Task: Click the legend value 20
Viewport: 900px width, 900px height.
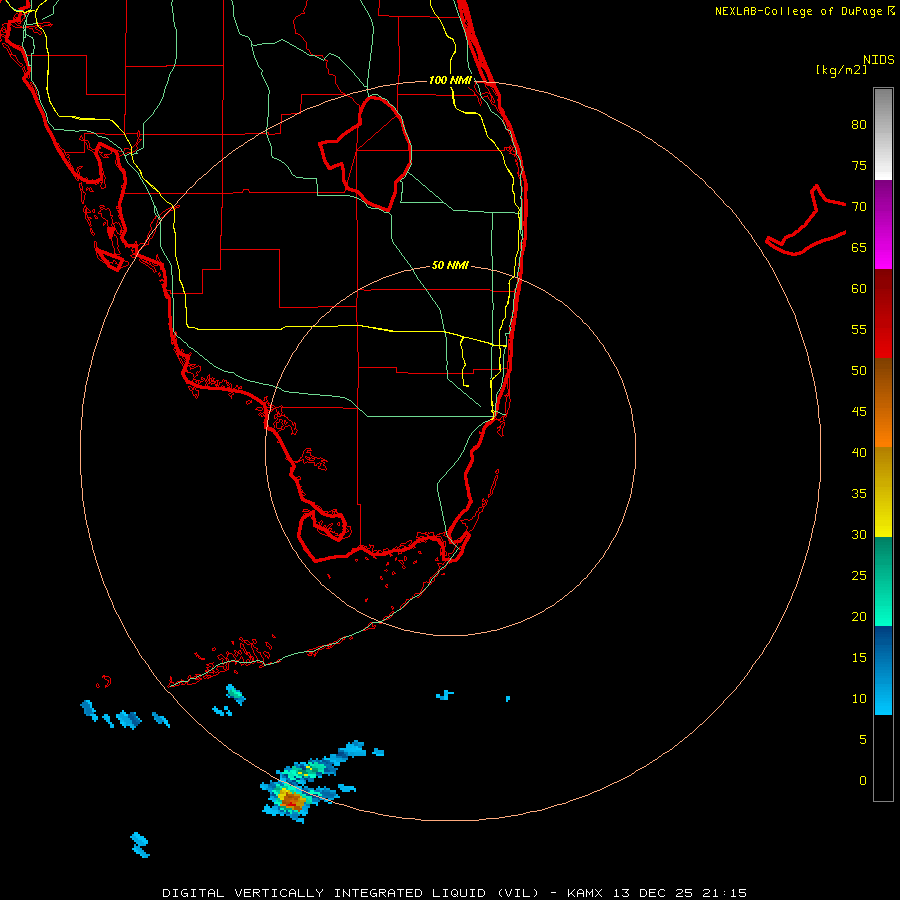Action: pyautogui.click(x=859, y=616)
